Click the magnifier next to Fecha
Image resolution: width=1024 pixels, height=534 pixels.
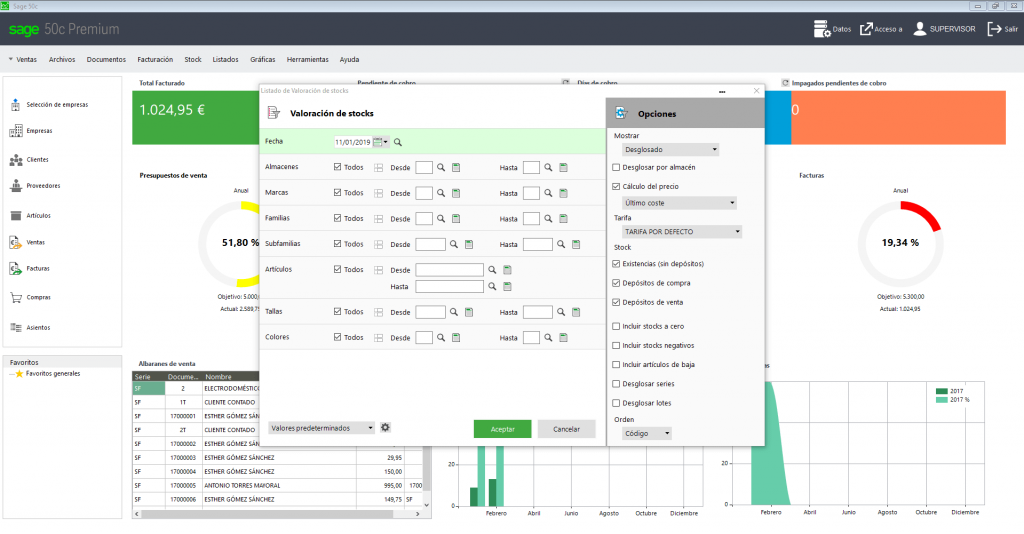point(397,143)
